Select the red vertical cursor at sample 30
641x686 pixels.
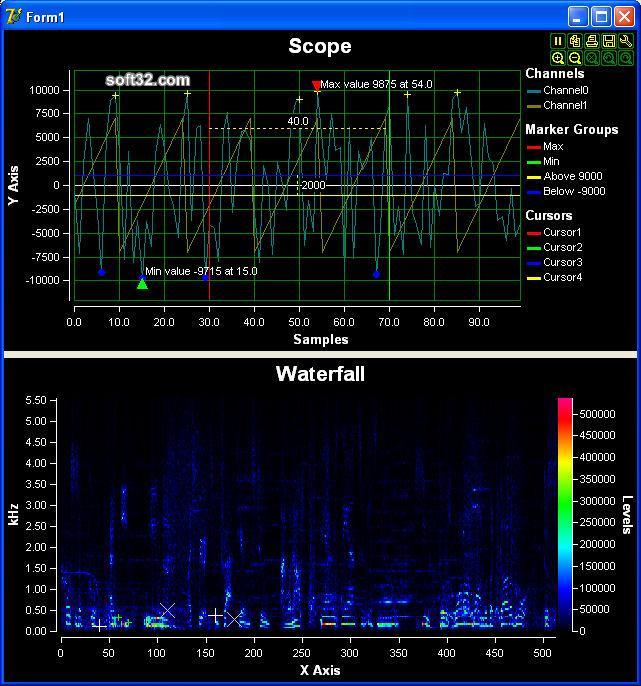pos(209,185)
